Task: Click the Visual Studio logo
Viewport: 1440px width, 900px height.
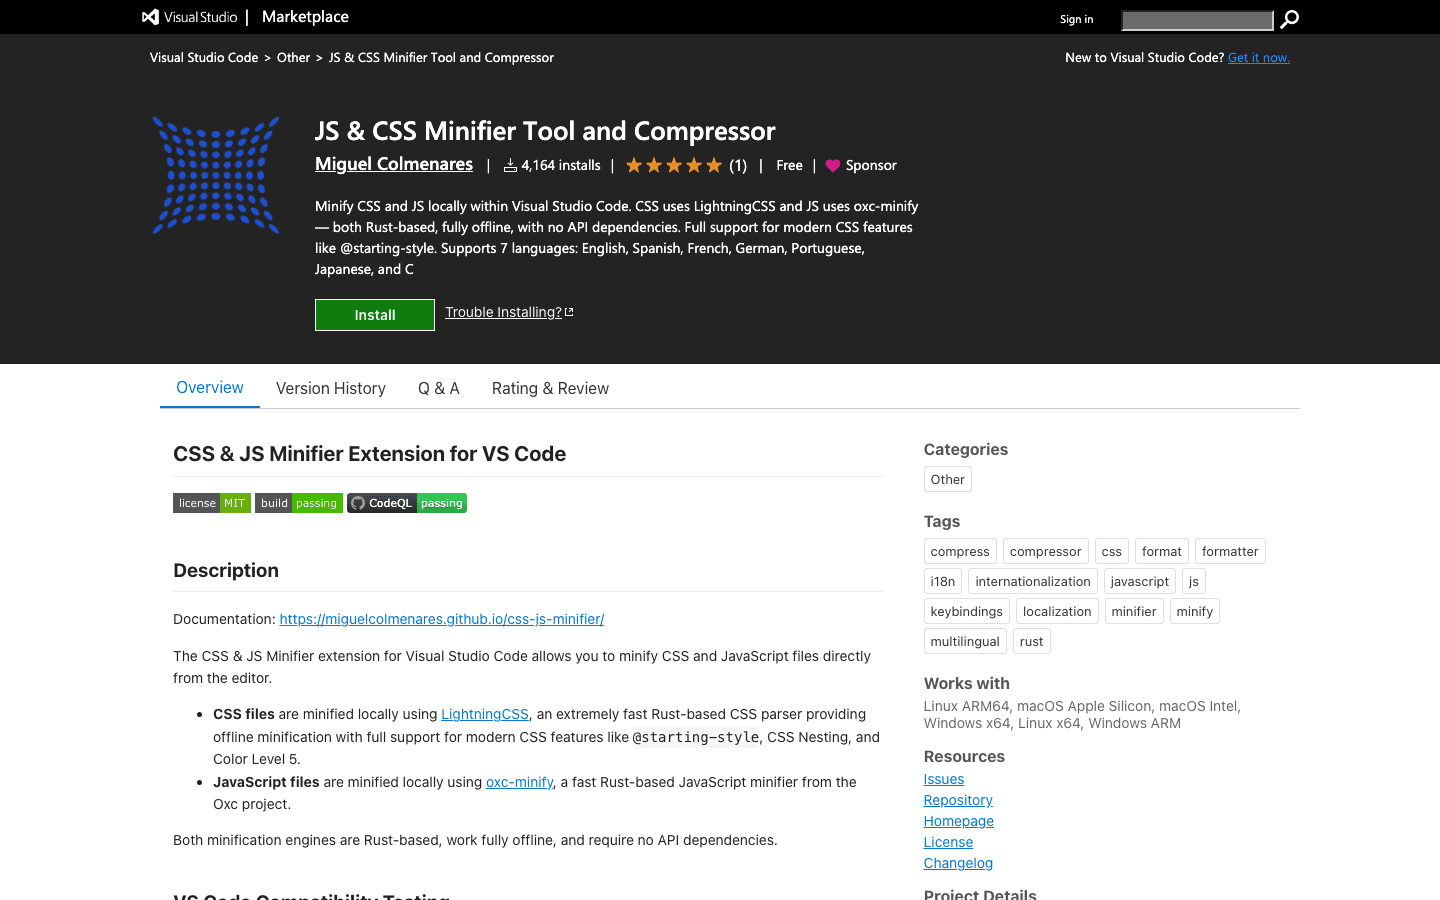Action: (x=190, y=17)
